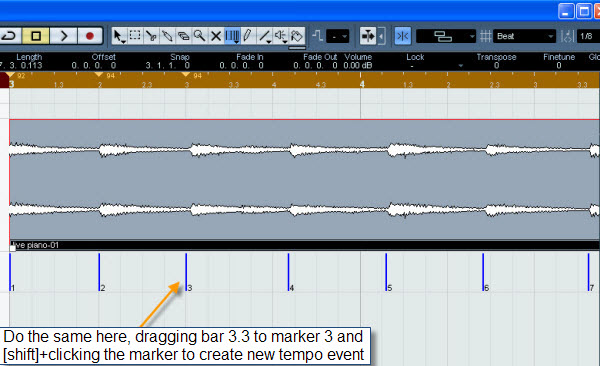
Task: Edit the Fade Out value field
Action: (x=316, y=65)
